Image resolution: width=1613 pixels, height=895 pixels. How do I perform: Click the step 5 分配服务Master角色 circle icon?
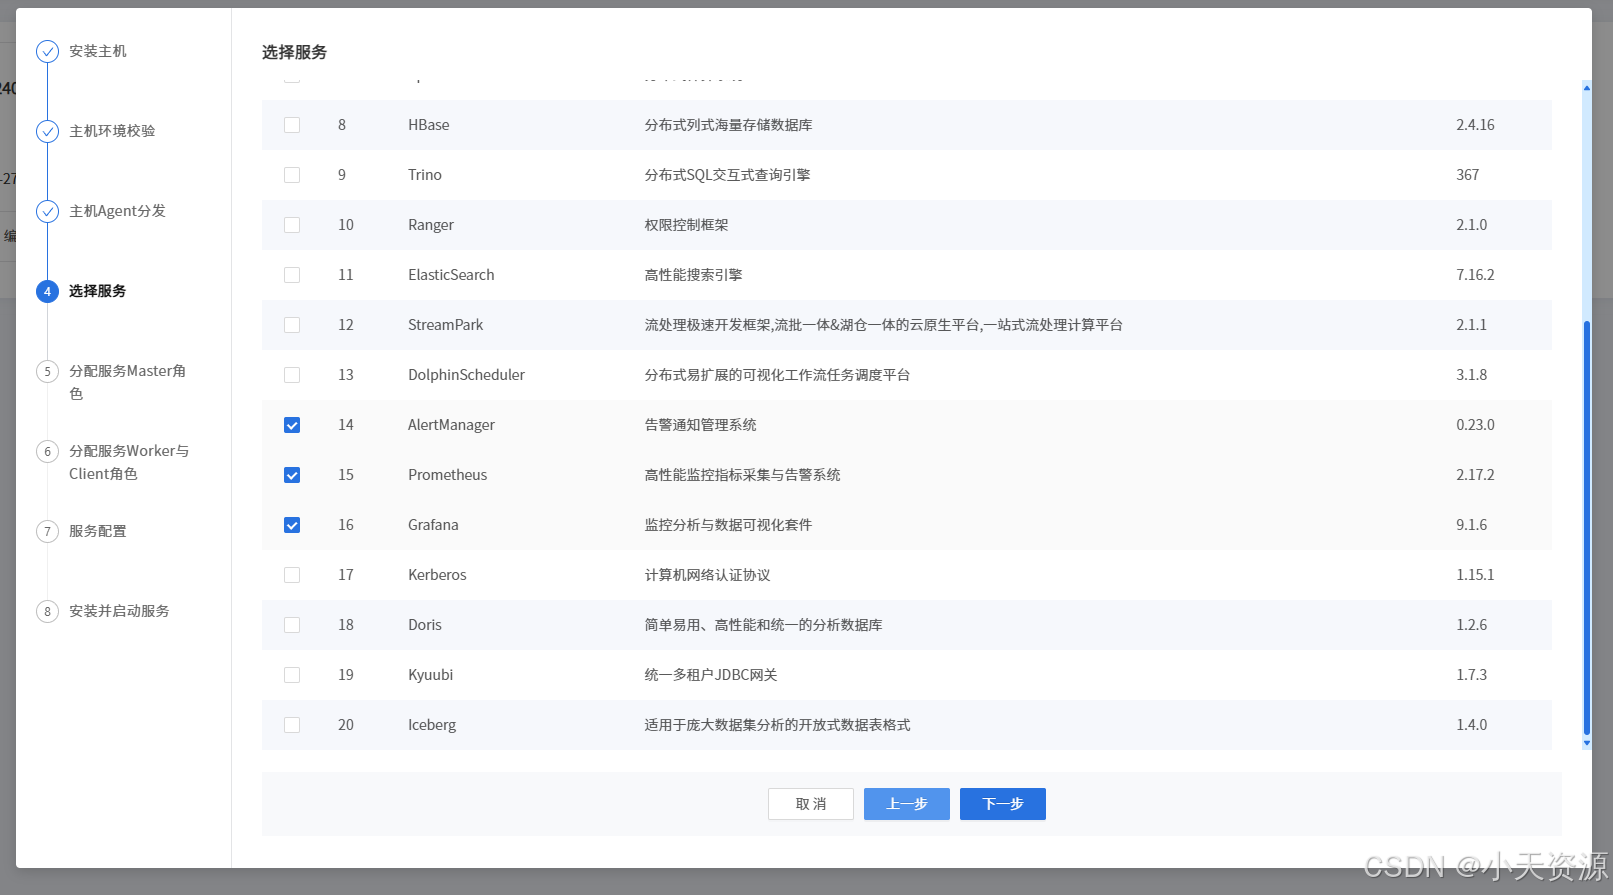[47, 371]
